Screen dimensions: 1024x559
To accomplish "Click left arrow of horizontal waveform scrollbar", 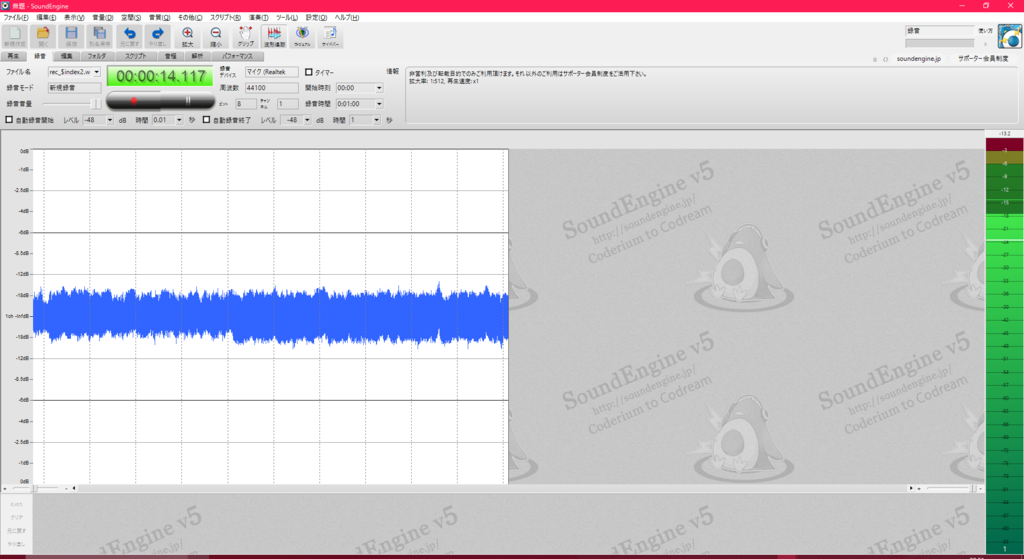I will click(x=74, y=488).
